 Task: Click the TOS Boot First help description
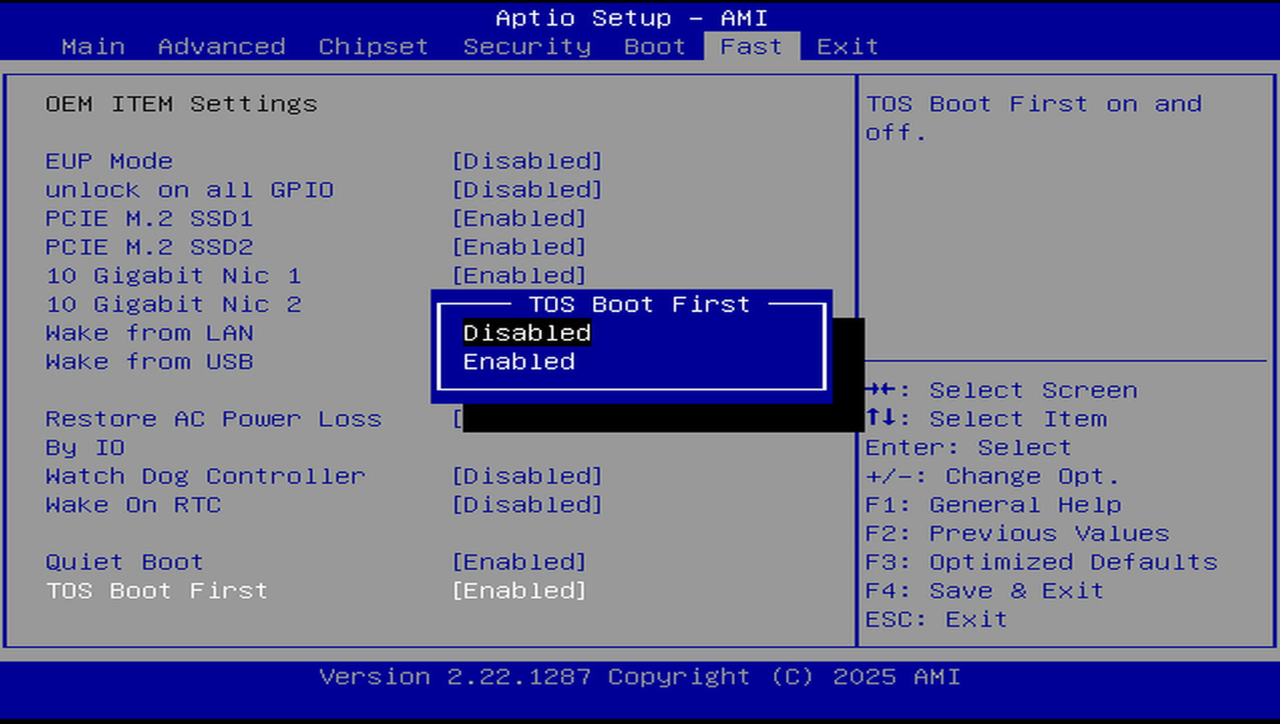(x=1034, y=118)
